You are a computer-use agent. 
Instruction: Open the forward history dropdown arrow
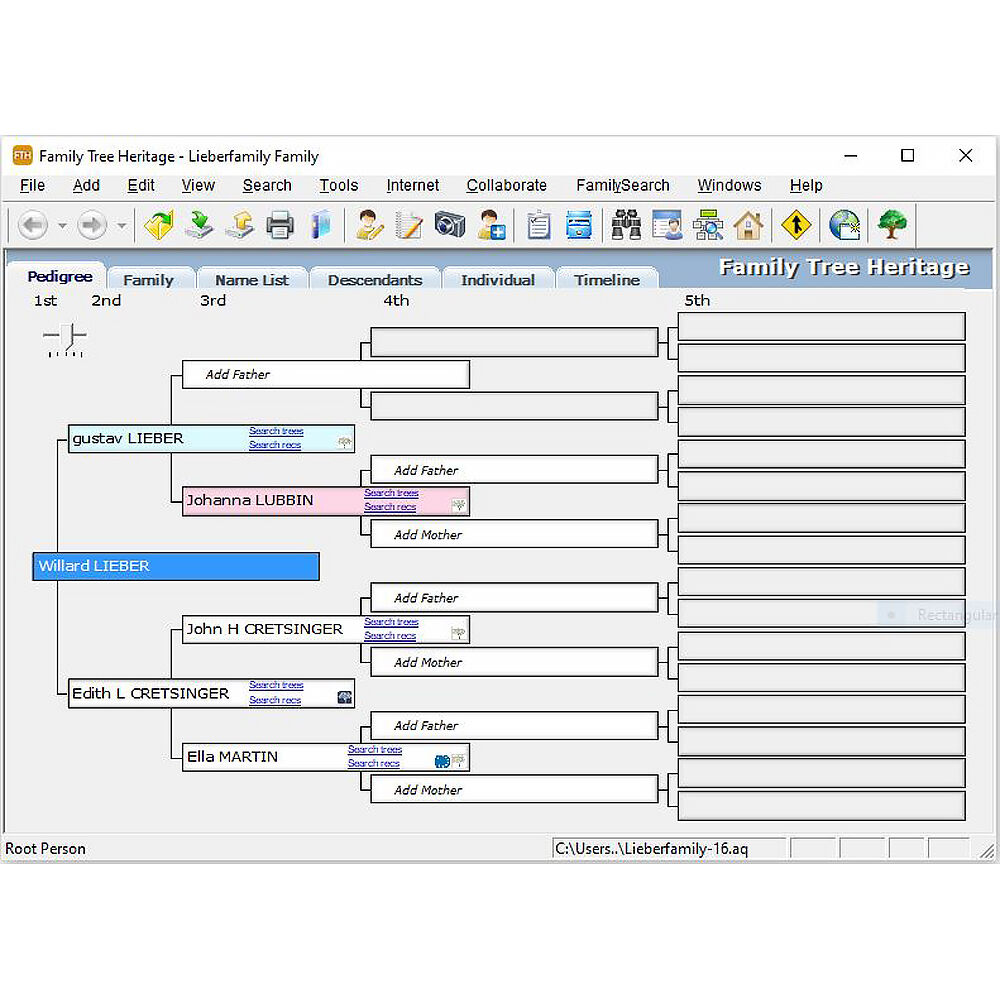coord(121,226)
